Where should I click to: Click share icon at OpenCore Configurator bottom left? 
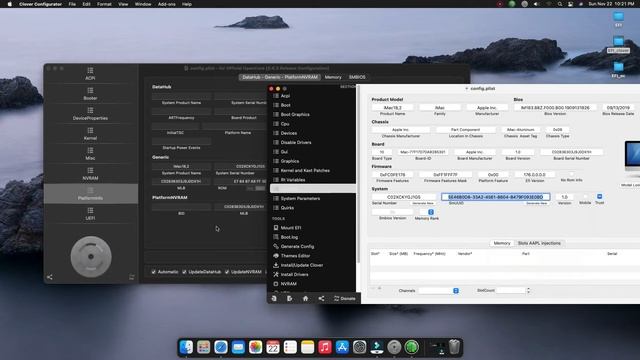(x=49, y=277)
